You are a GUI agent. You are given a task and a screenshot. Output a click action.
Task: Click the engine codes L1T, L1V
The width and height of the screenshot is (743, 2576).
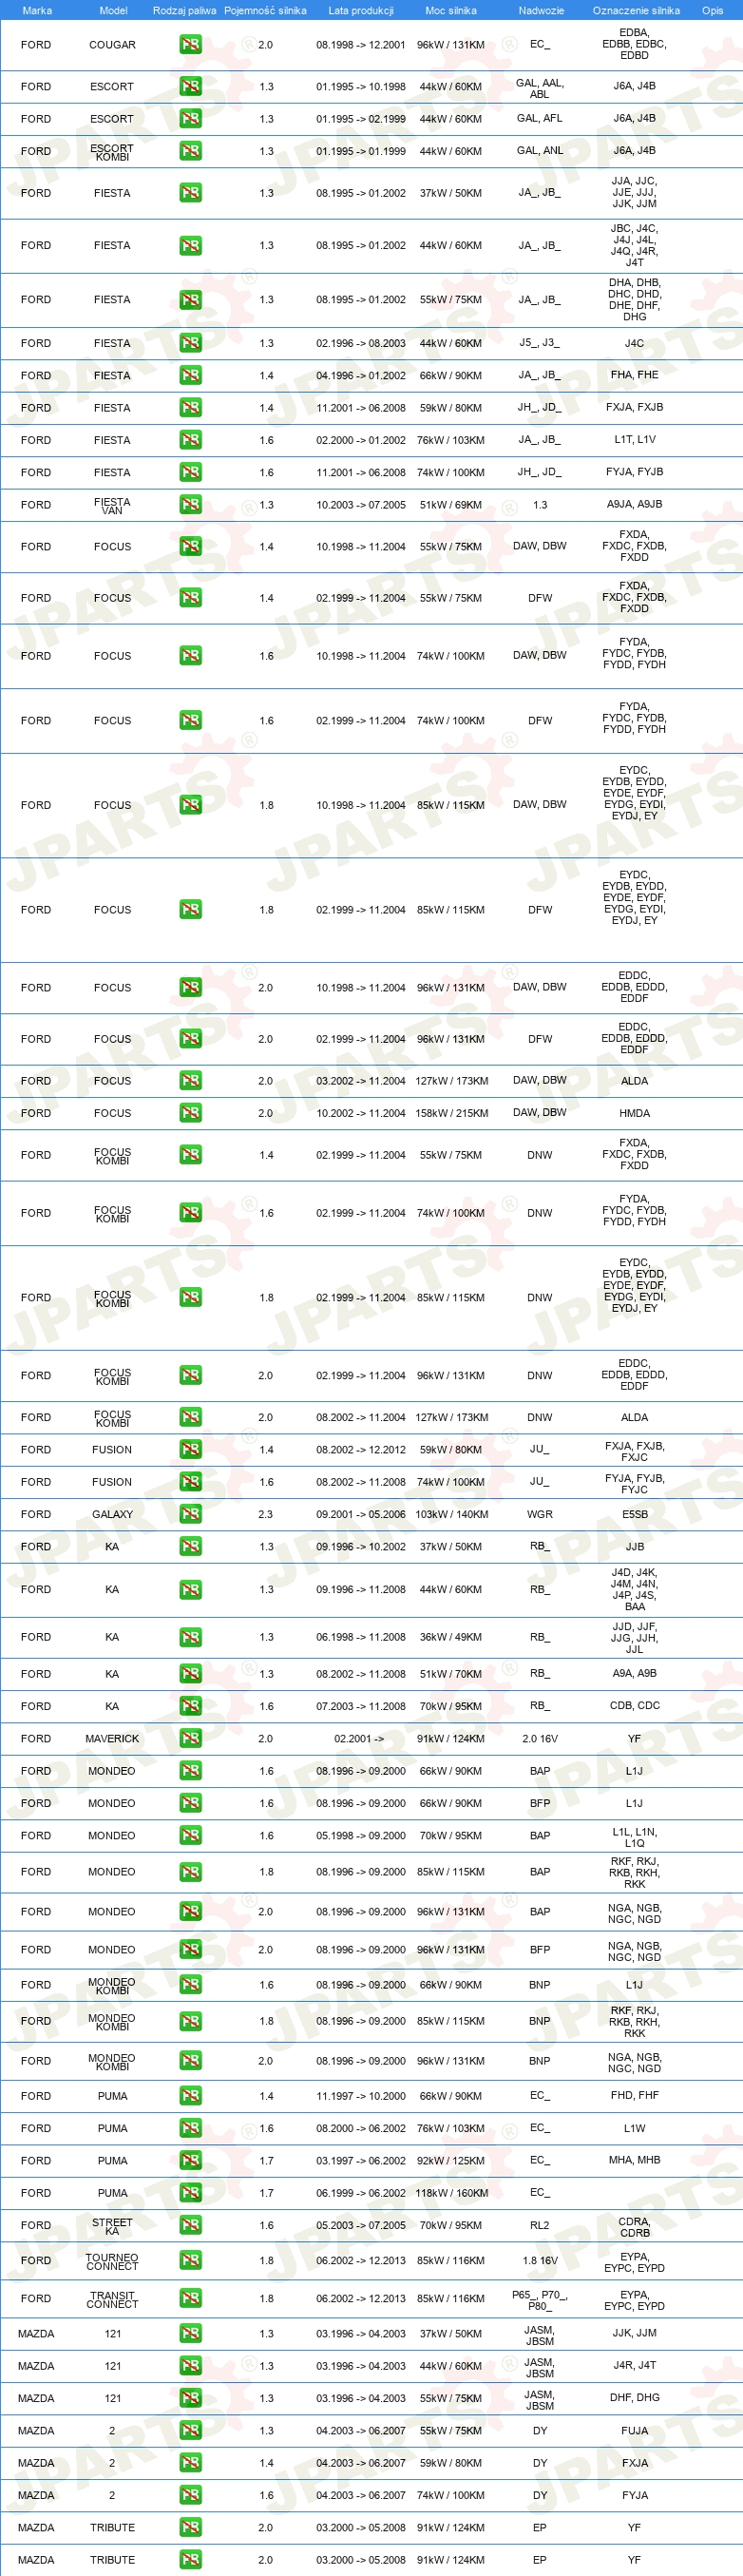point(635,439)
